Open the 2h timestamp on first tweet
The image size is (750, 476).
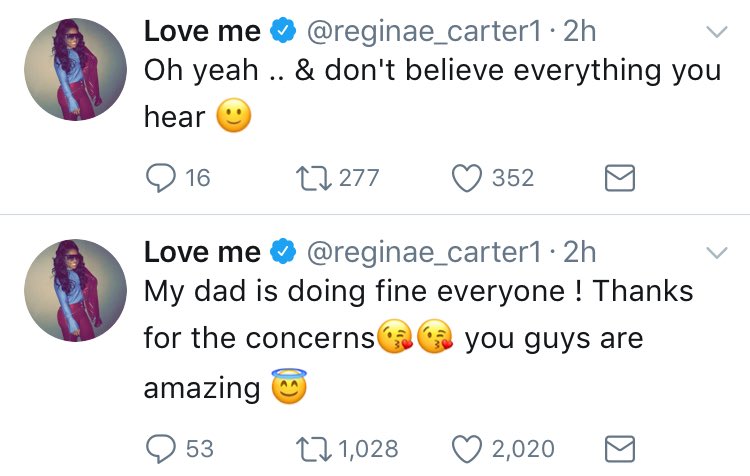pos(579,31)
